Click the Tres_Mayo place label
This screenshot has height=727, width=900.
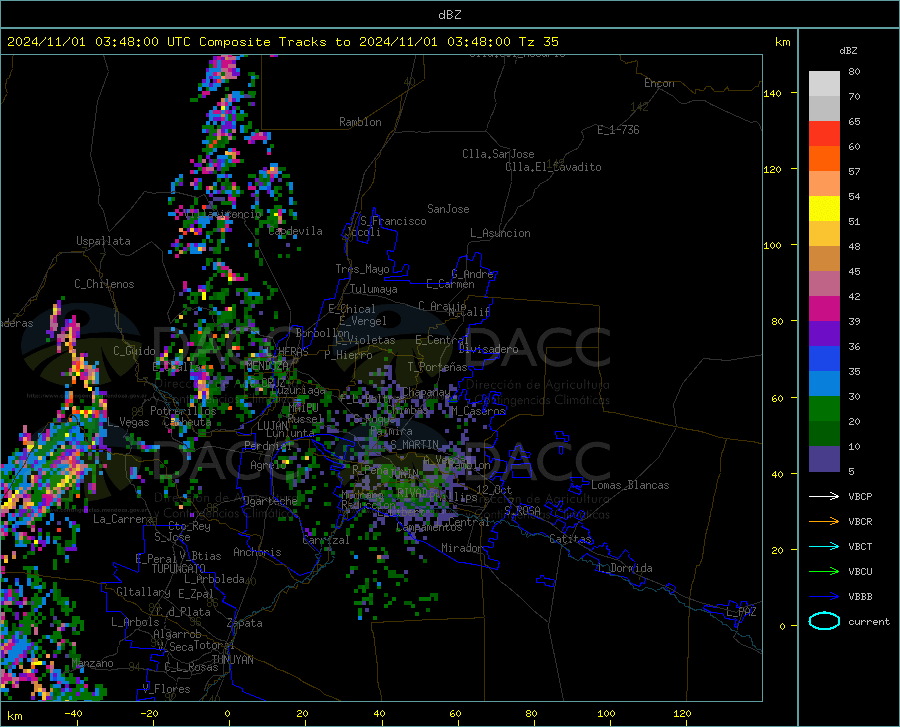[x=362, y=269]
